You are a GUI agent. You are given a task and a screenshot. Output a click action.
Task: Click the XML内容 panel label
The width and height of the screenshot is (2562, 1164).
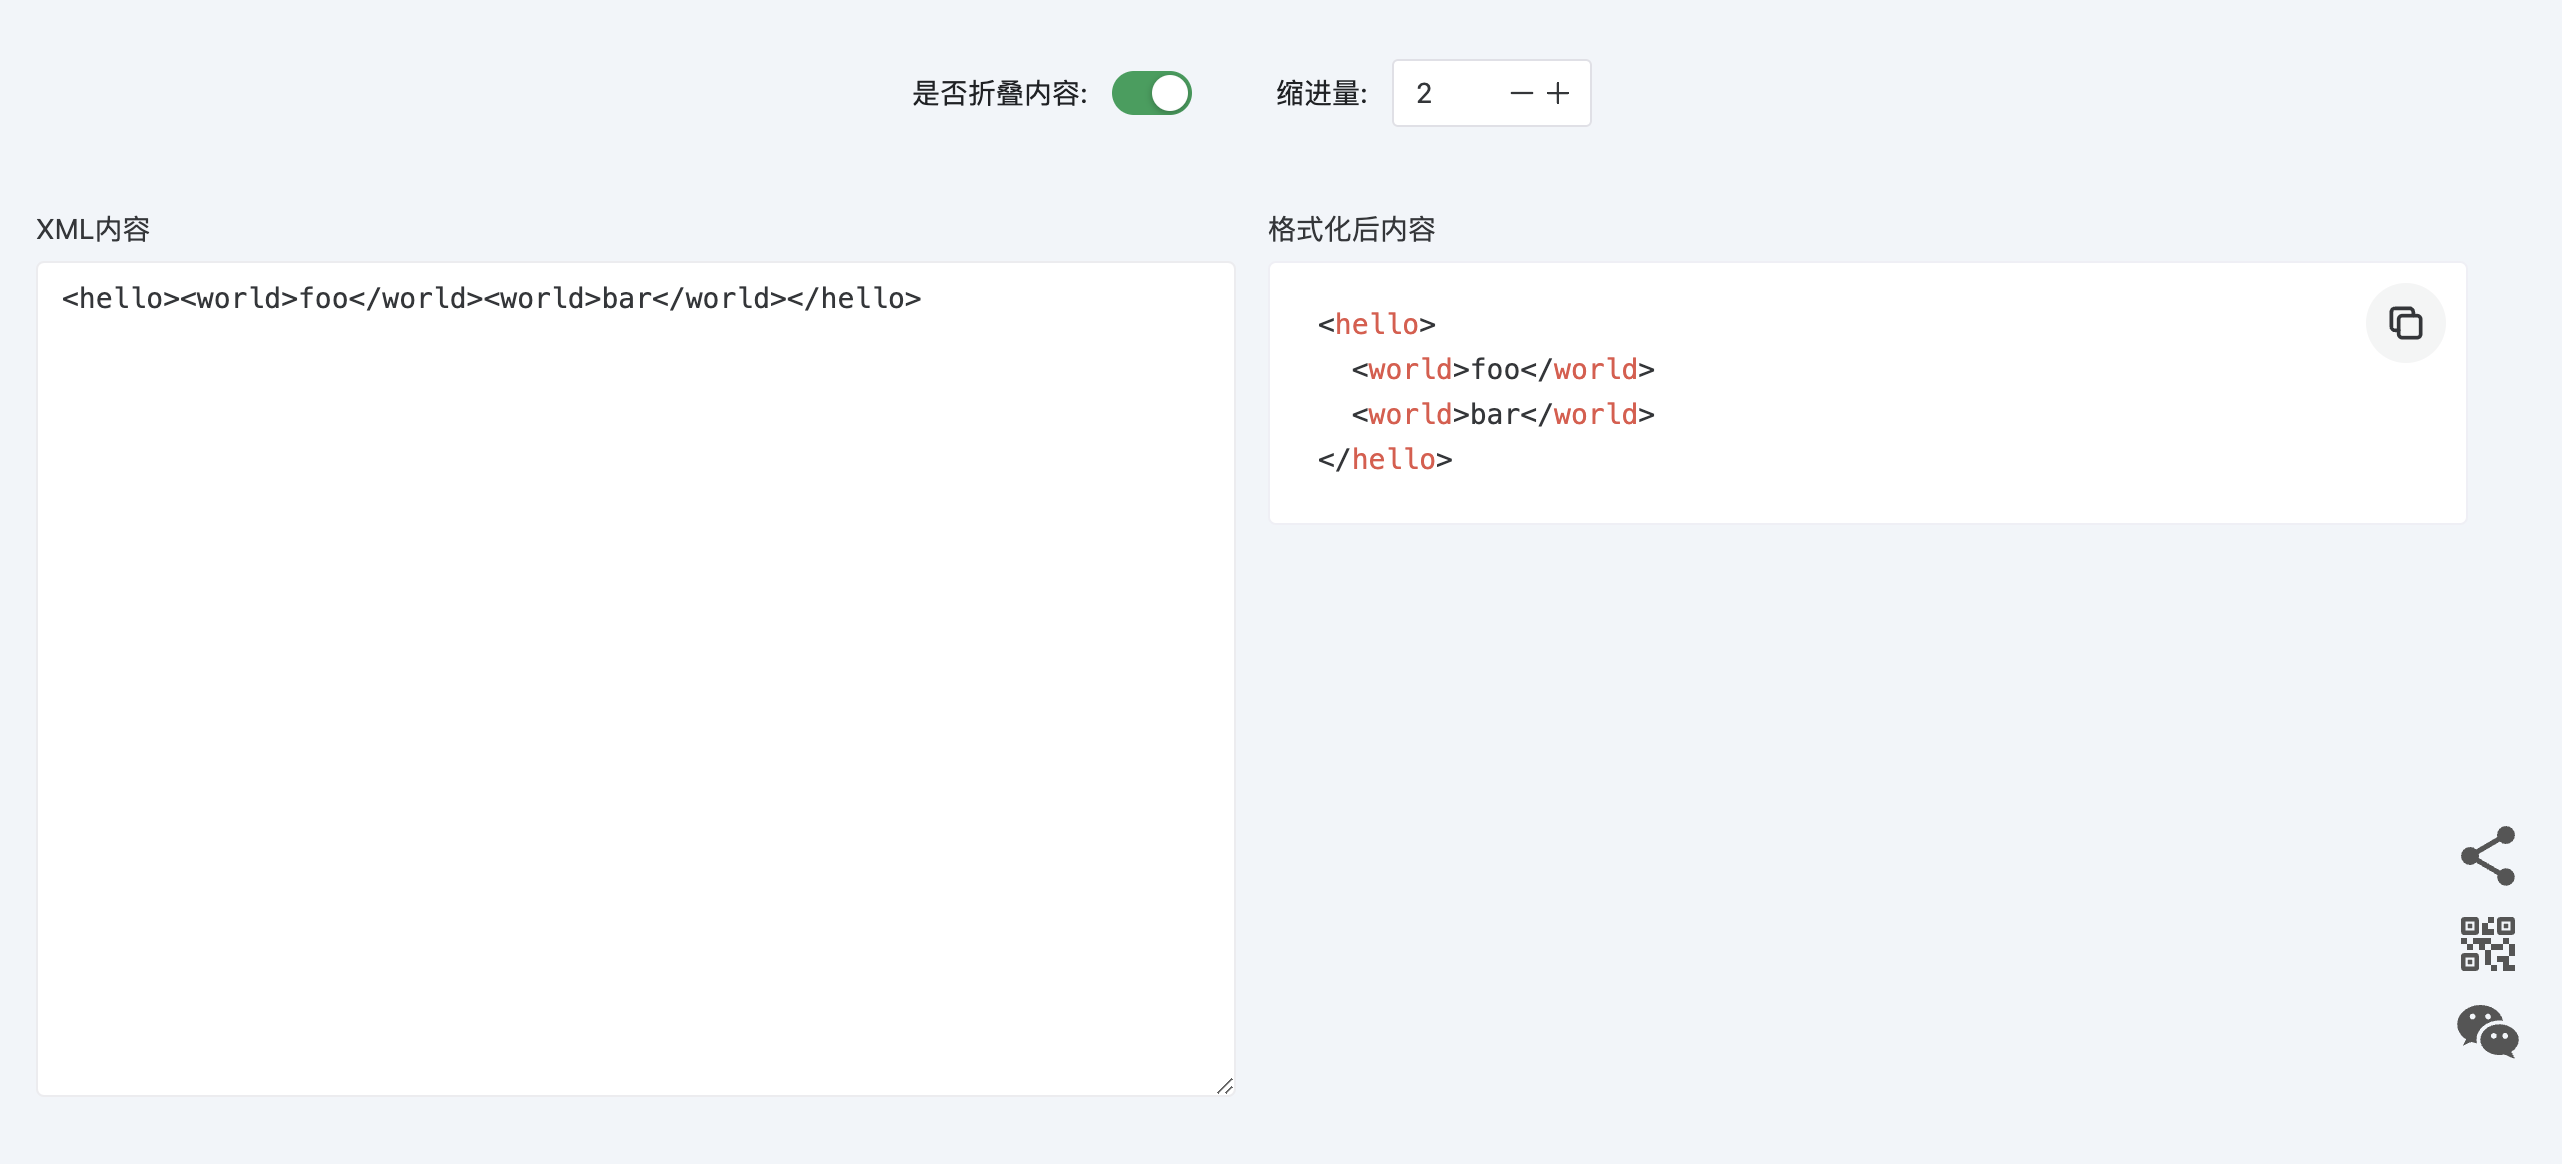coord(95,228)
